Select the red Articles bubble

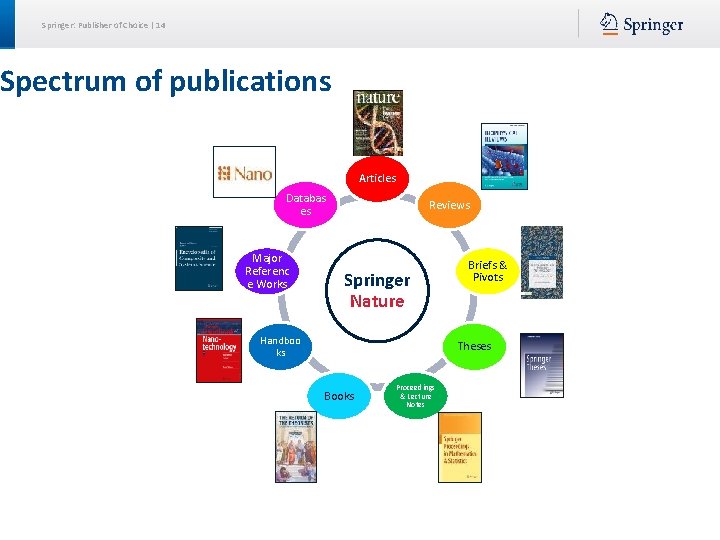377,178
